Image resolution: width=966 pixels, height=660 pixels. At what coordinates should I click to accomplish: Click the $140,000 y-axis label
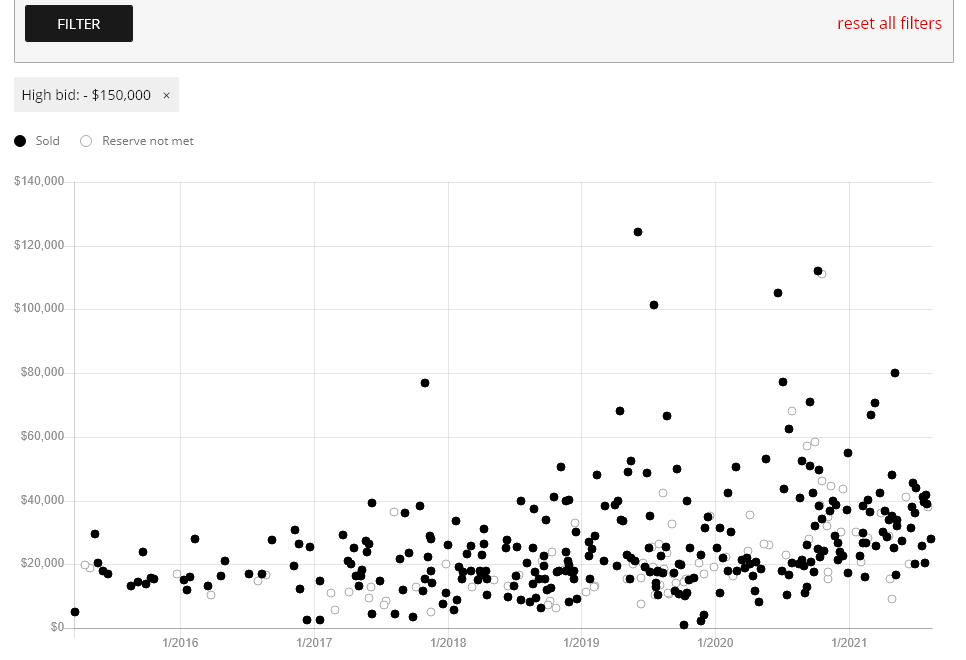click(x=39, y=181)
